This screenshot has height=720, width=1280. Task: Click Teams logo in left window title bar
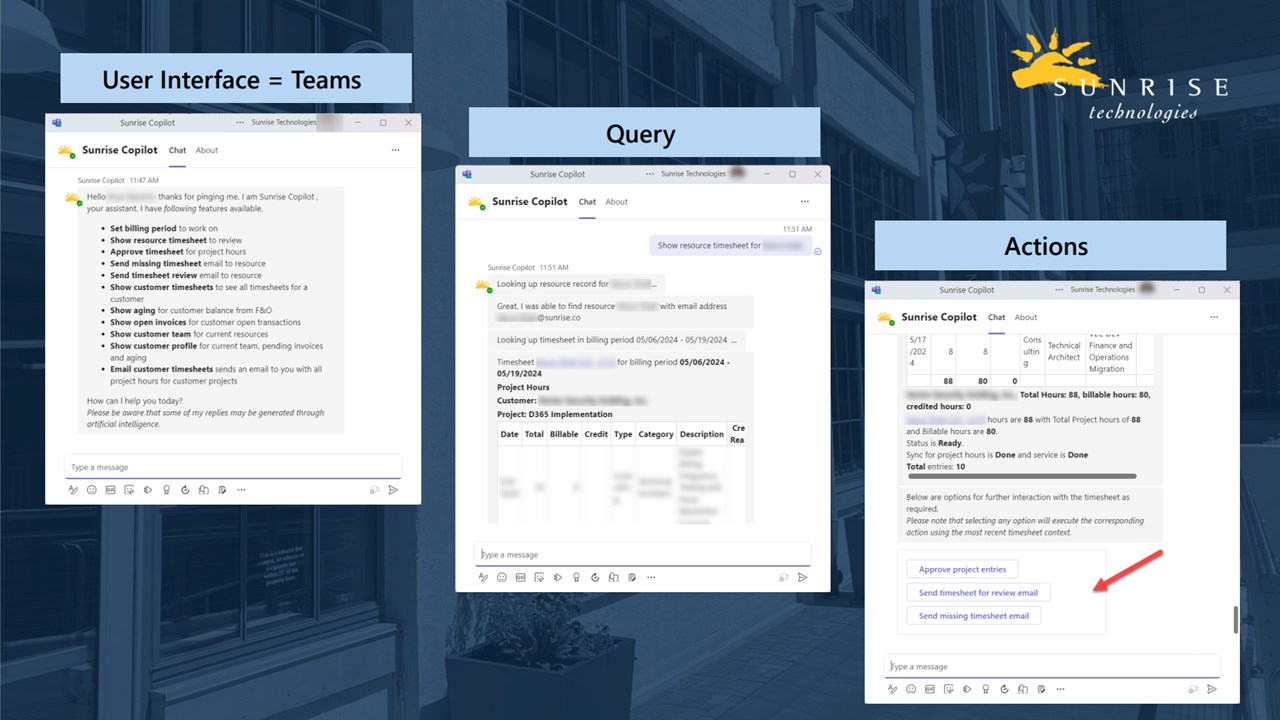[x=57, y=123]
